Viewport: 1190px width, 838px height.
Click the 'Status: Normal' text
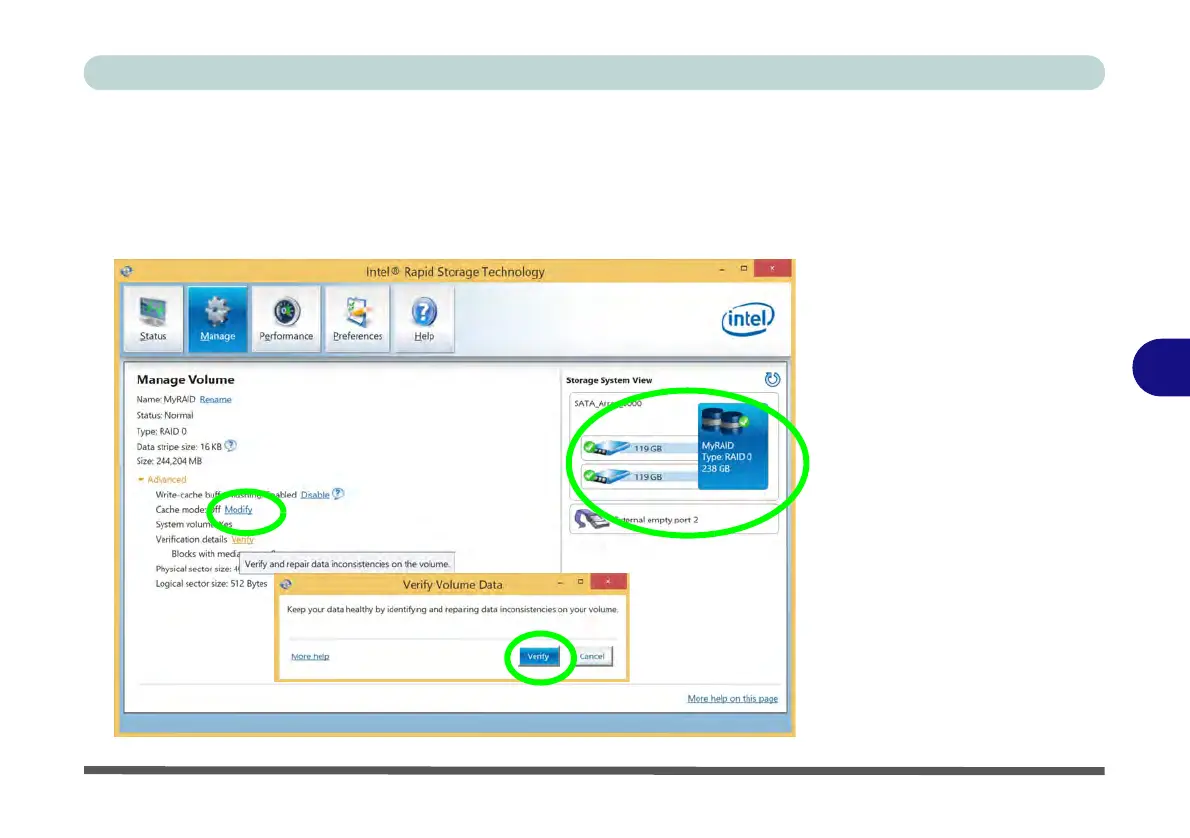pos(165,415)
